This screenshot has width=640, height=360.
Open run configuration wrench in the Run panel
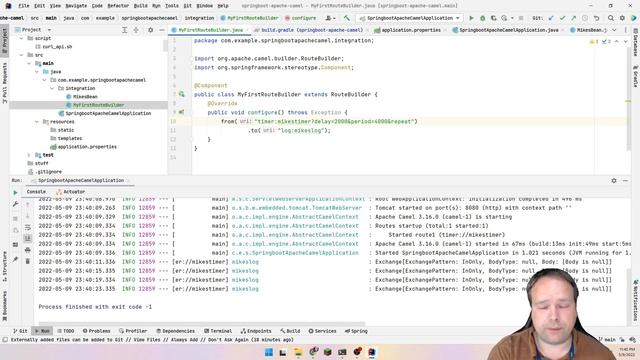coord(16,204)
